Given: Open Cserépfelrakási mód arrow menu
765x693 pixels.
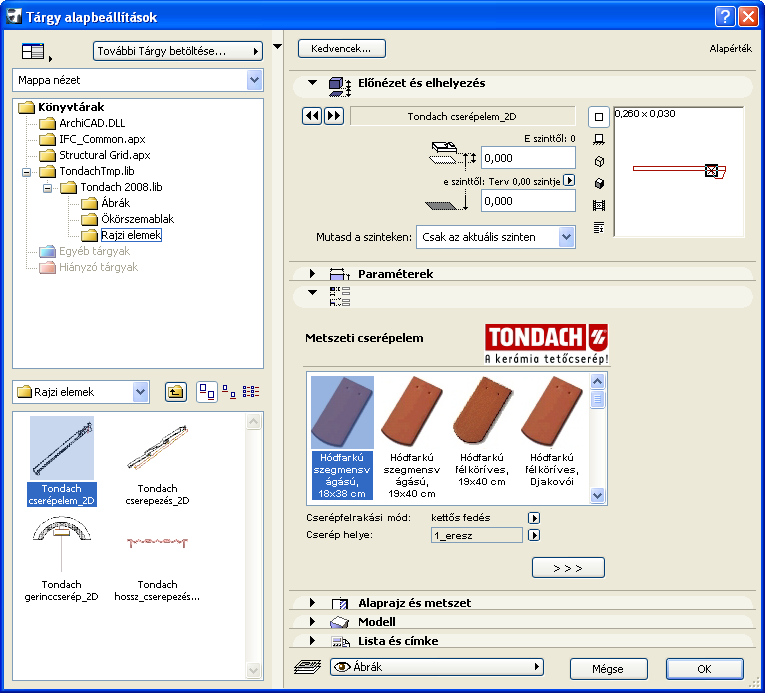Looking at the screenshot, I should (534, 518).
